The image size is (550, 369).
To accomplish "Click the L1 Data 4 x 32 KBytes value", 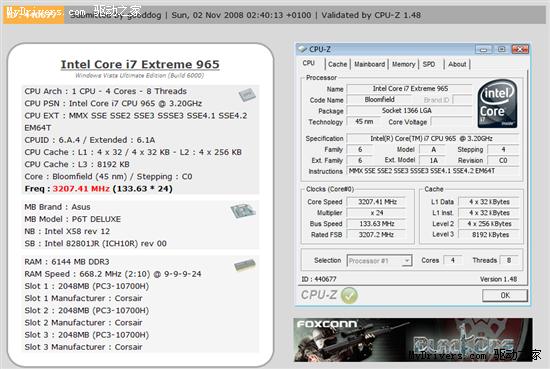I will [x=489, y=202].
